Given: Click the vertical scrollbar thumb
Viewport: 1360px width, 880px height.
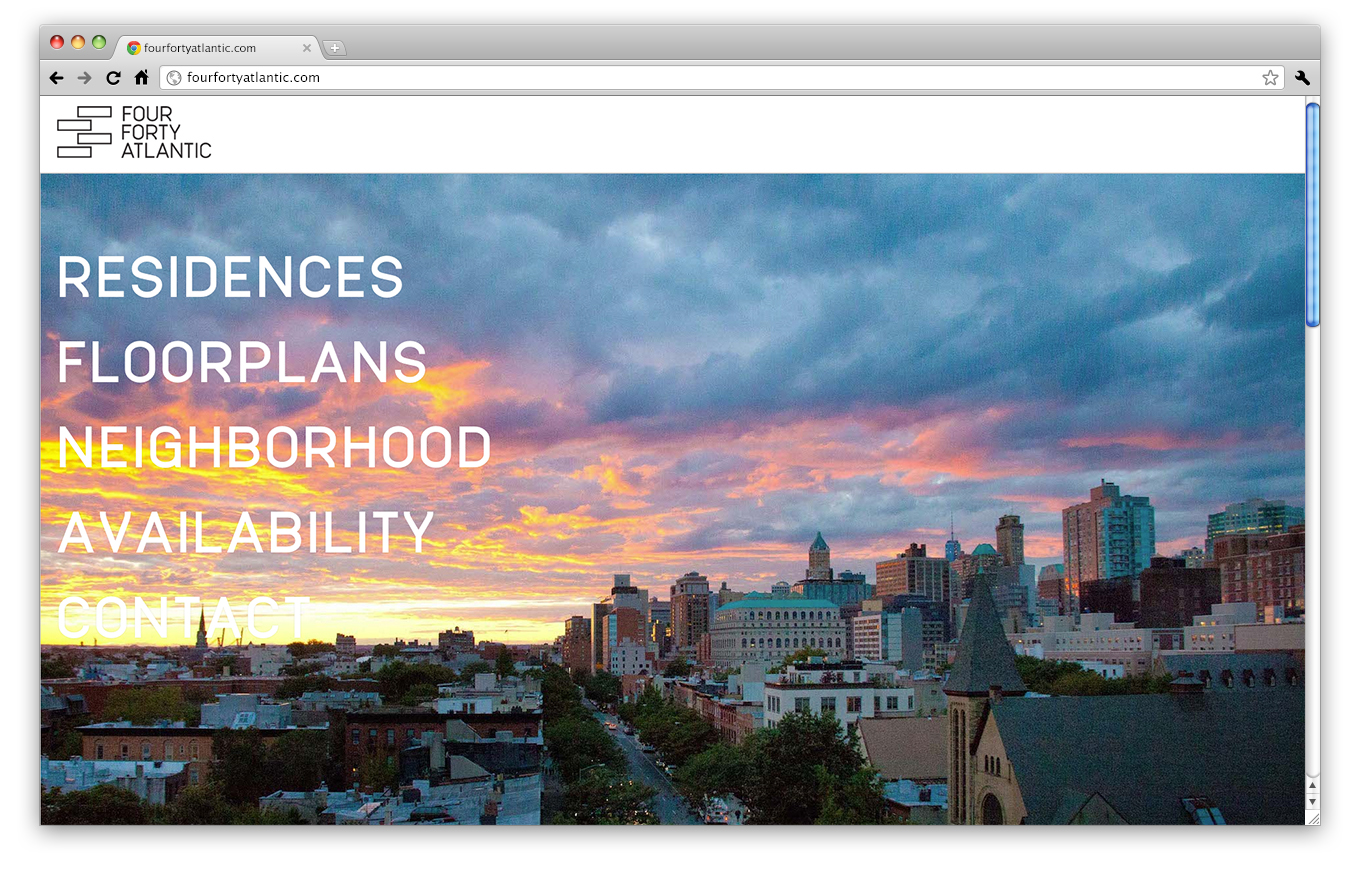Looking at the screenshot, I should pyautogui.click(x=1313, y=214).
